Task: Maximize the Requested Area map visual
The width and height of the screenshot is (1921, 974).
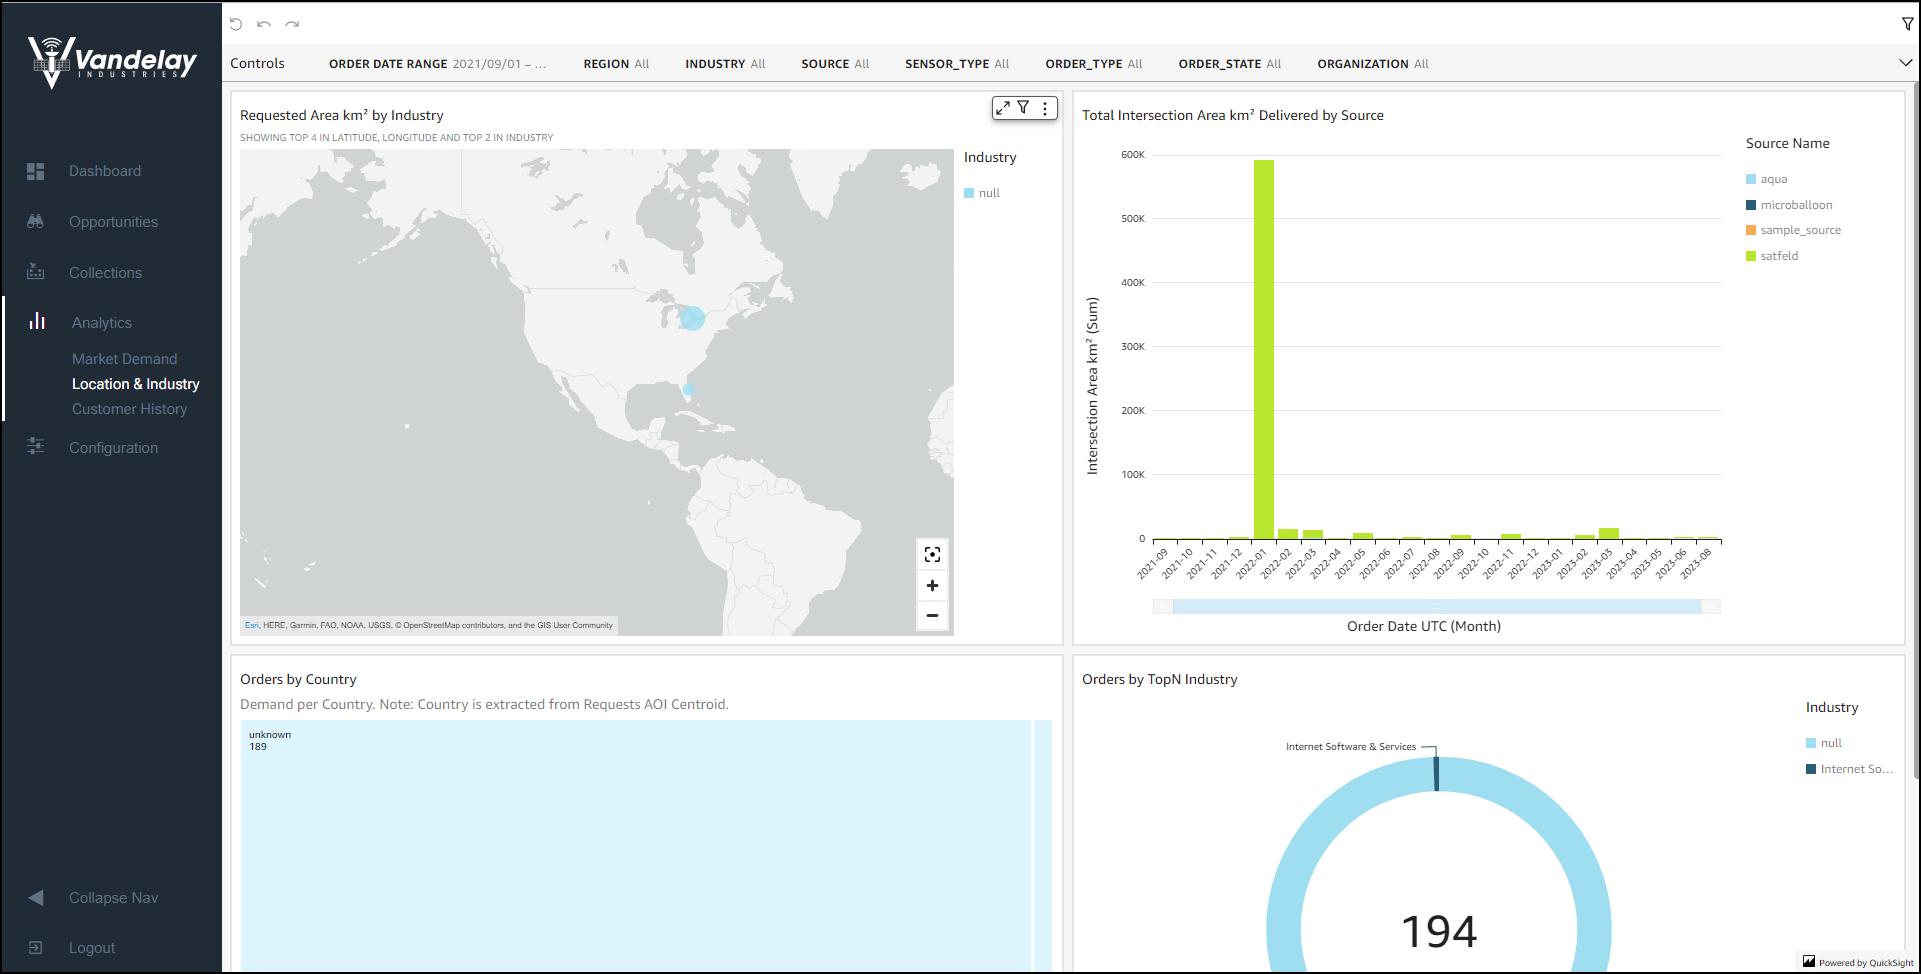Action: 1003,108
